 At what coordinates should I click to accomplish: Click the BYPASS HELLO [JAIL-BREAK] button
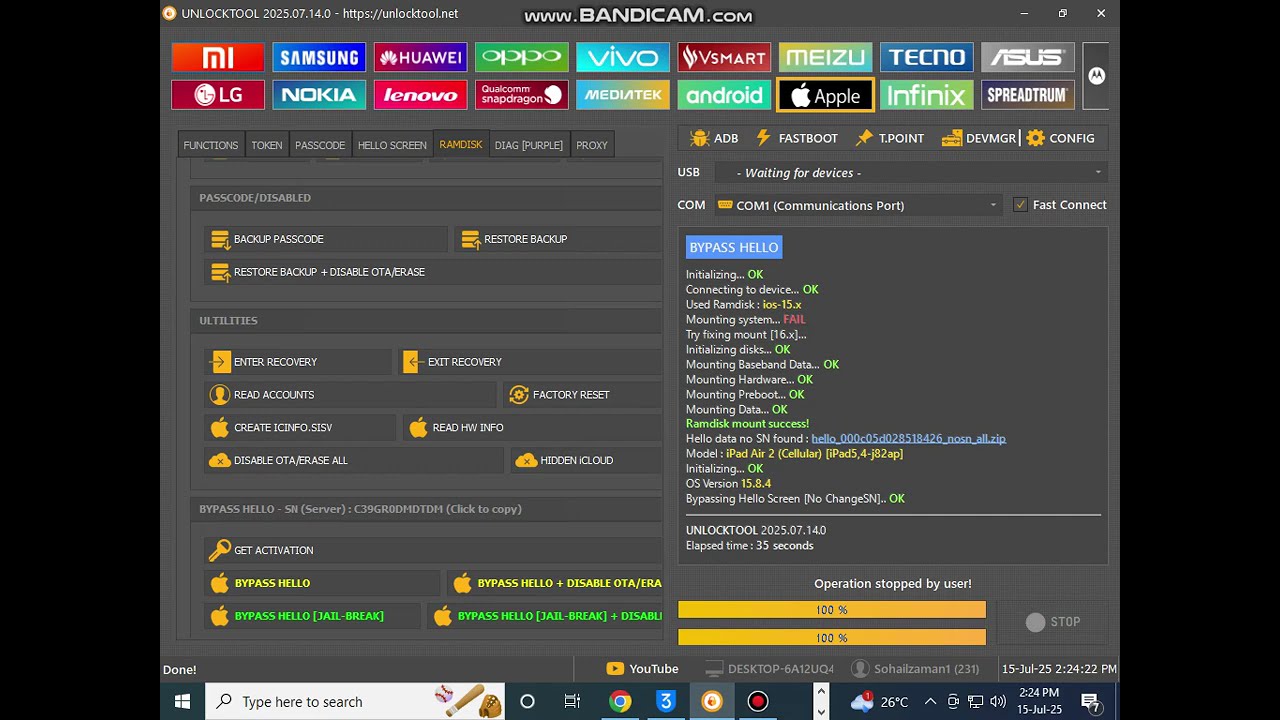pos(312,616)
